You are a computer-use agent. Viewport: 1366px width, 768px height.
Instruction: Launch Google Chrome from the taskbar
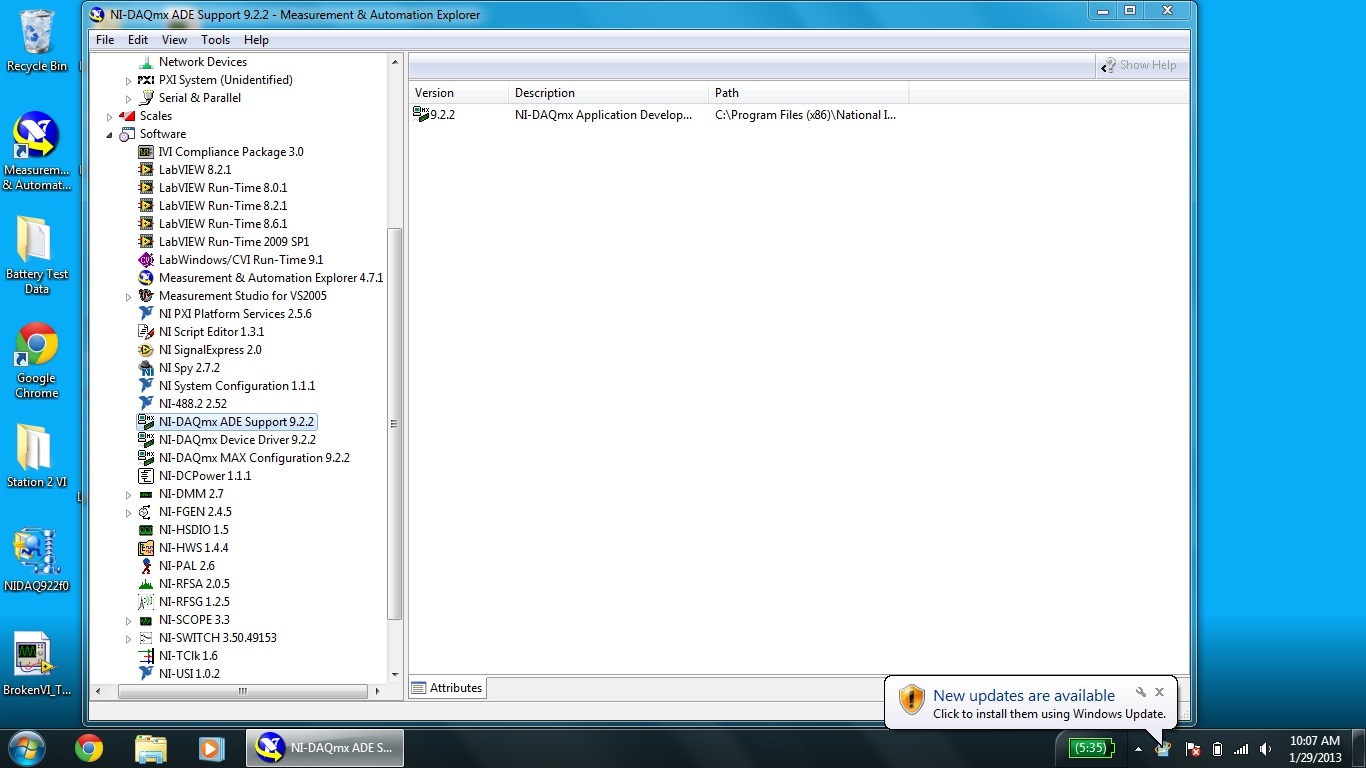[x=89, y=748]
